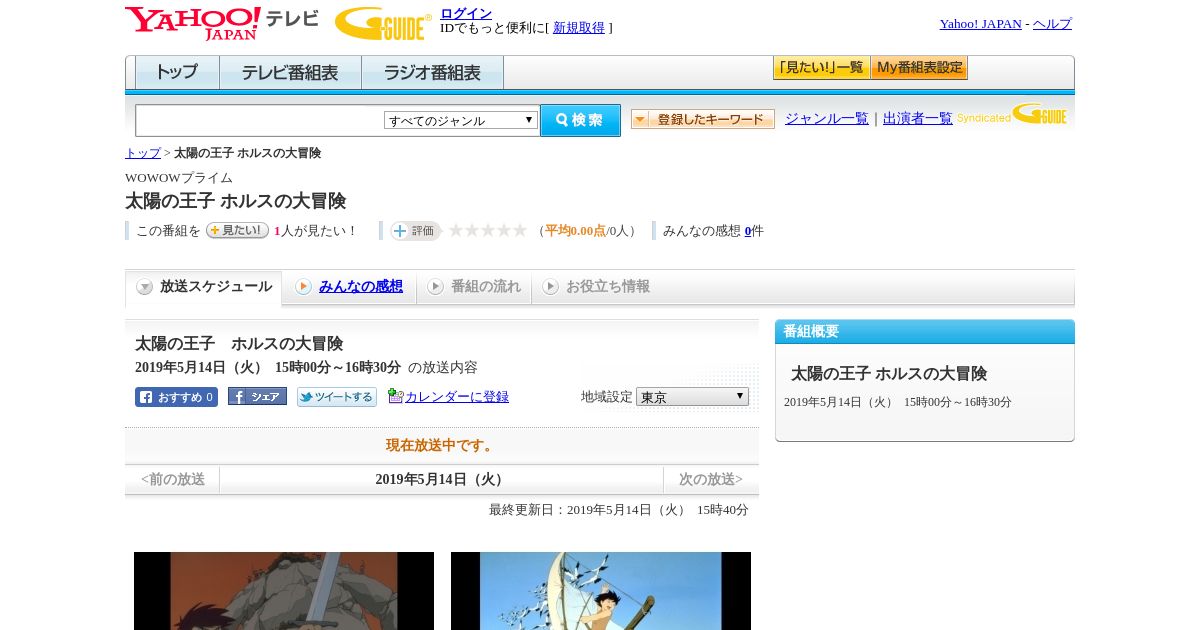This screenshot has width=1200, height=630.
Task: Click the 最終更新日 timestamp text
Action: click(619, 510)
